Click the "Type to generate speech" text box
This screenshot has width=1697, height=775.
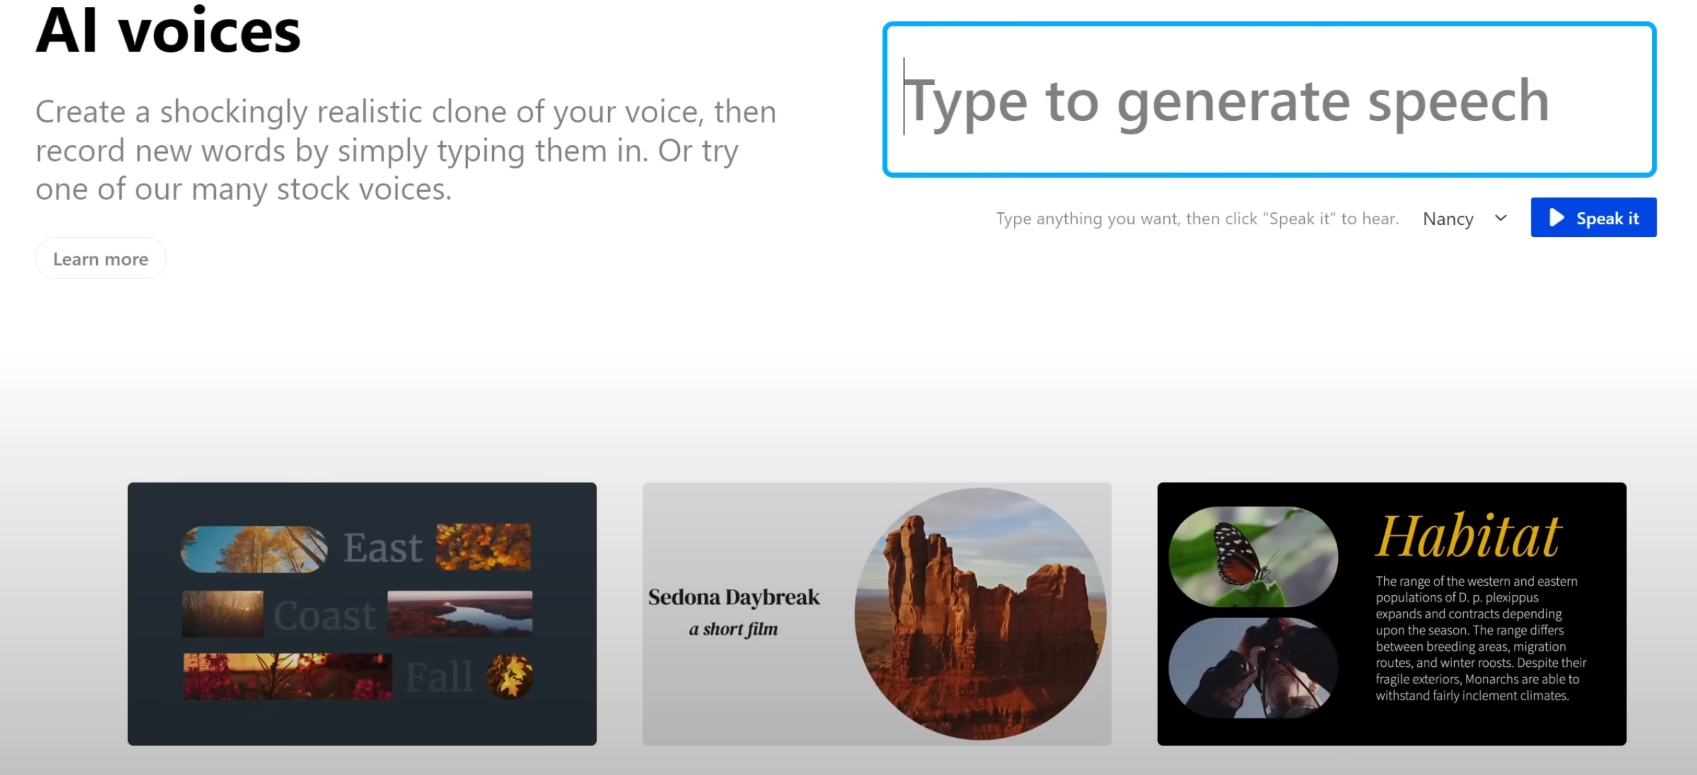point(1268,100)
